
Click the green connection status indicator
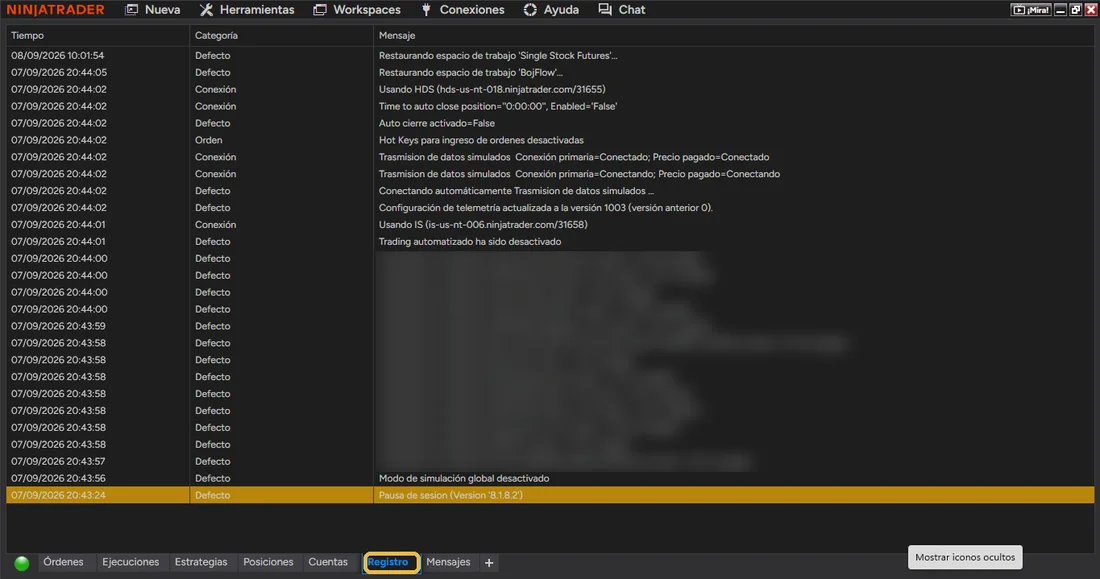(x=22, y=563)
